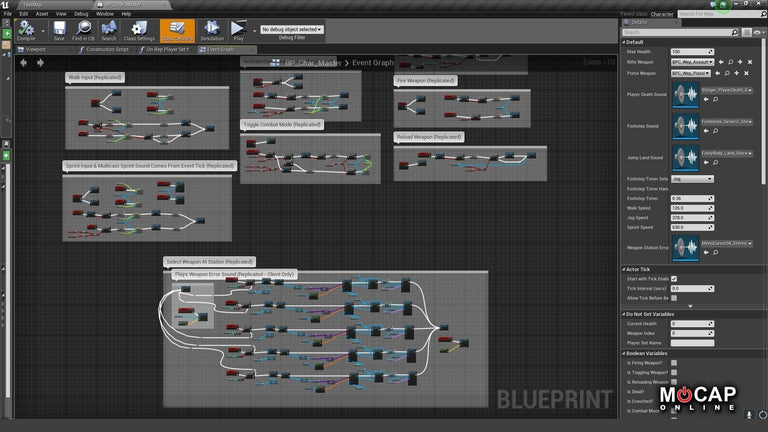The image size is (768, 432).
Task: Click the Compile blueprint icon
Action: 26,30
